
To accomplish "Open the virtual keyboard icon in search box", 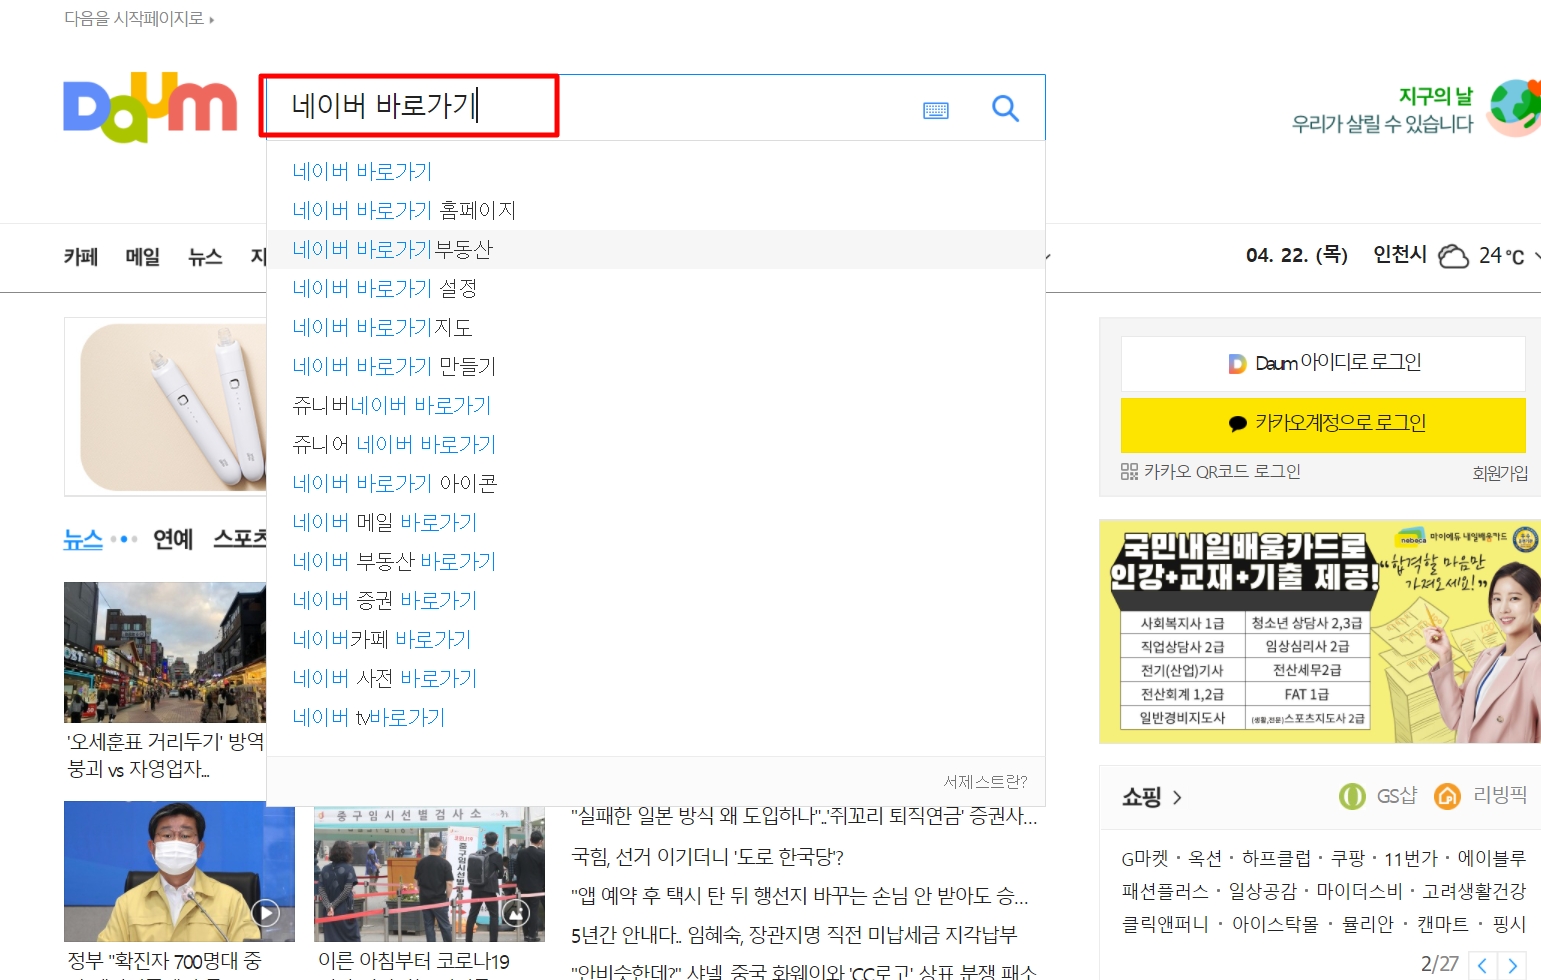I will 936,110.
